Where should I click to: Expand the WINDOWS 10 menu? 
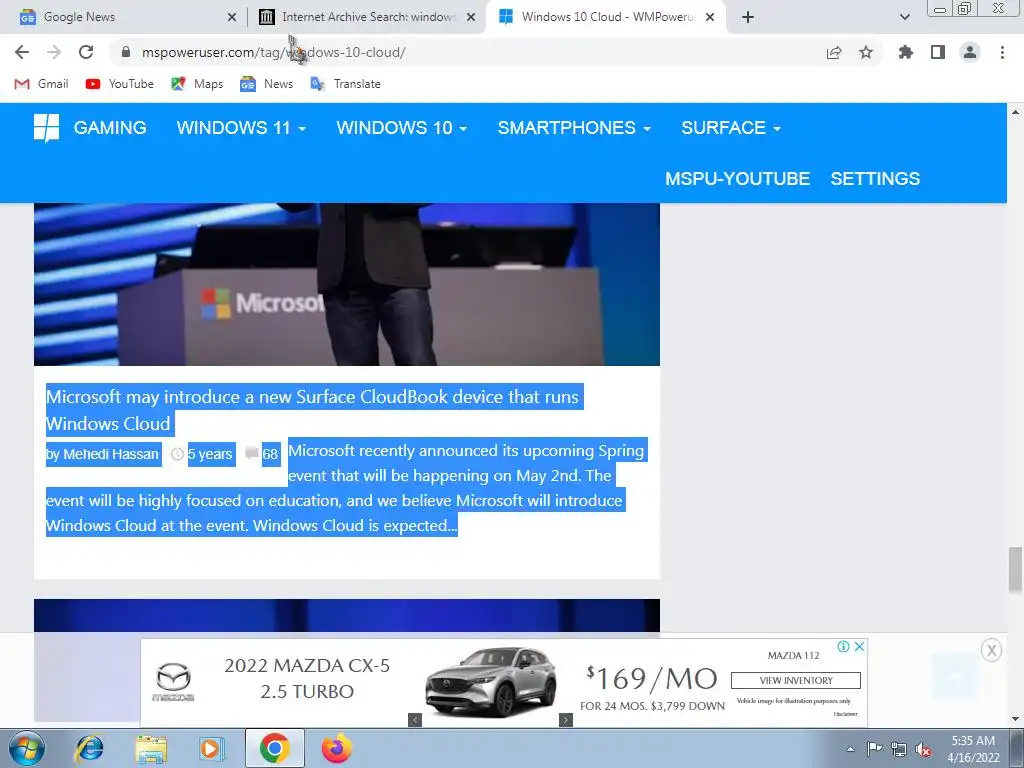click(x=402, y=127)
